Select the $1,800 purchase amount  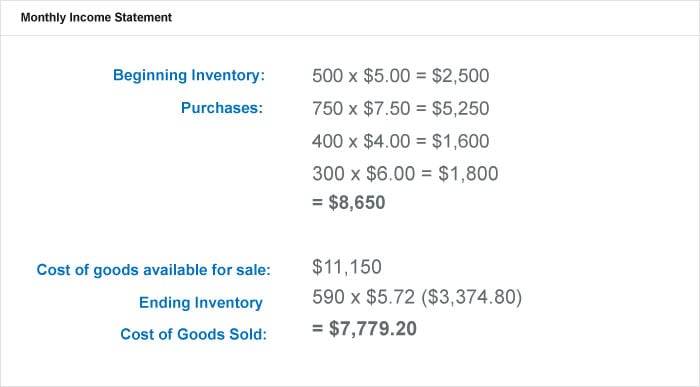468,174
